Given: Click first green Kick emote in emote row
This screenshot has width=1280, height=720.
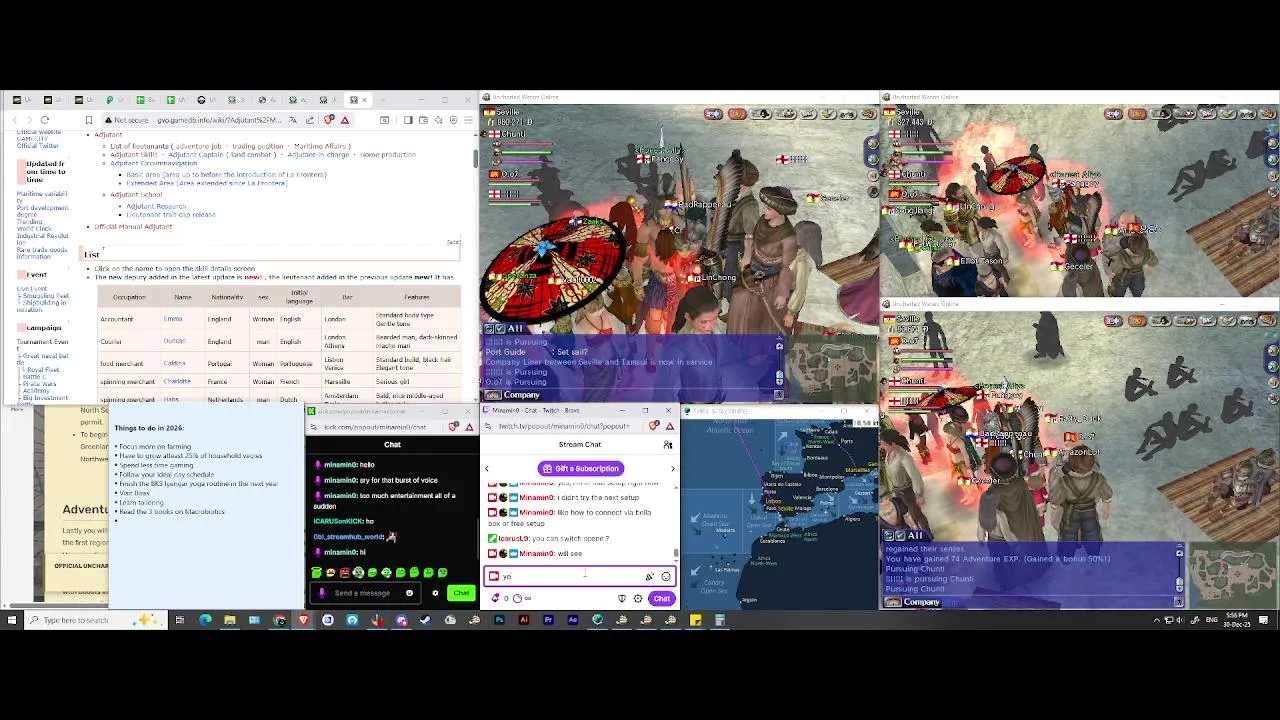Looking at the screenshot, I should pyautogui.click(x=316, y=572).
